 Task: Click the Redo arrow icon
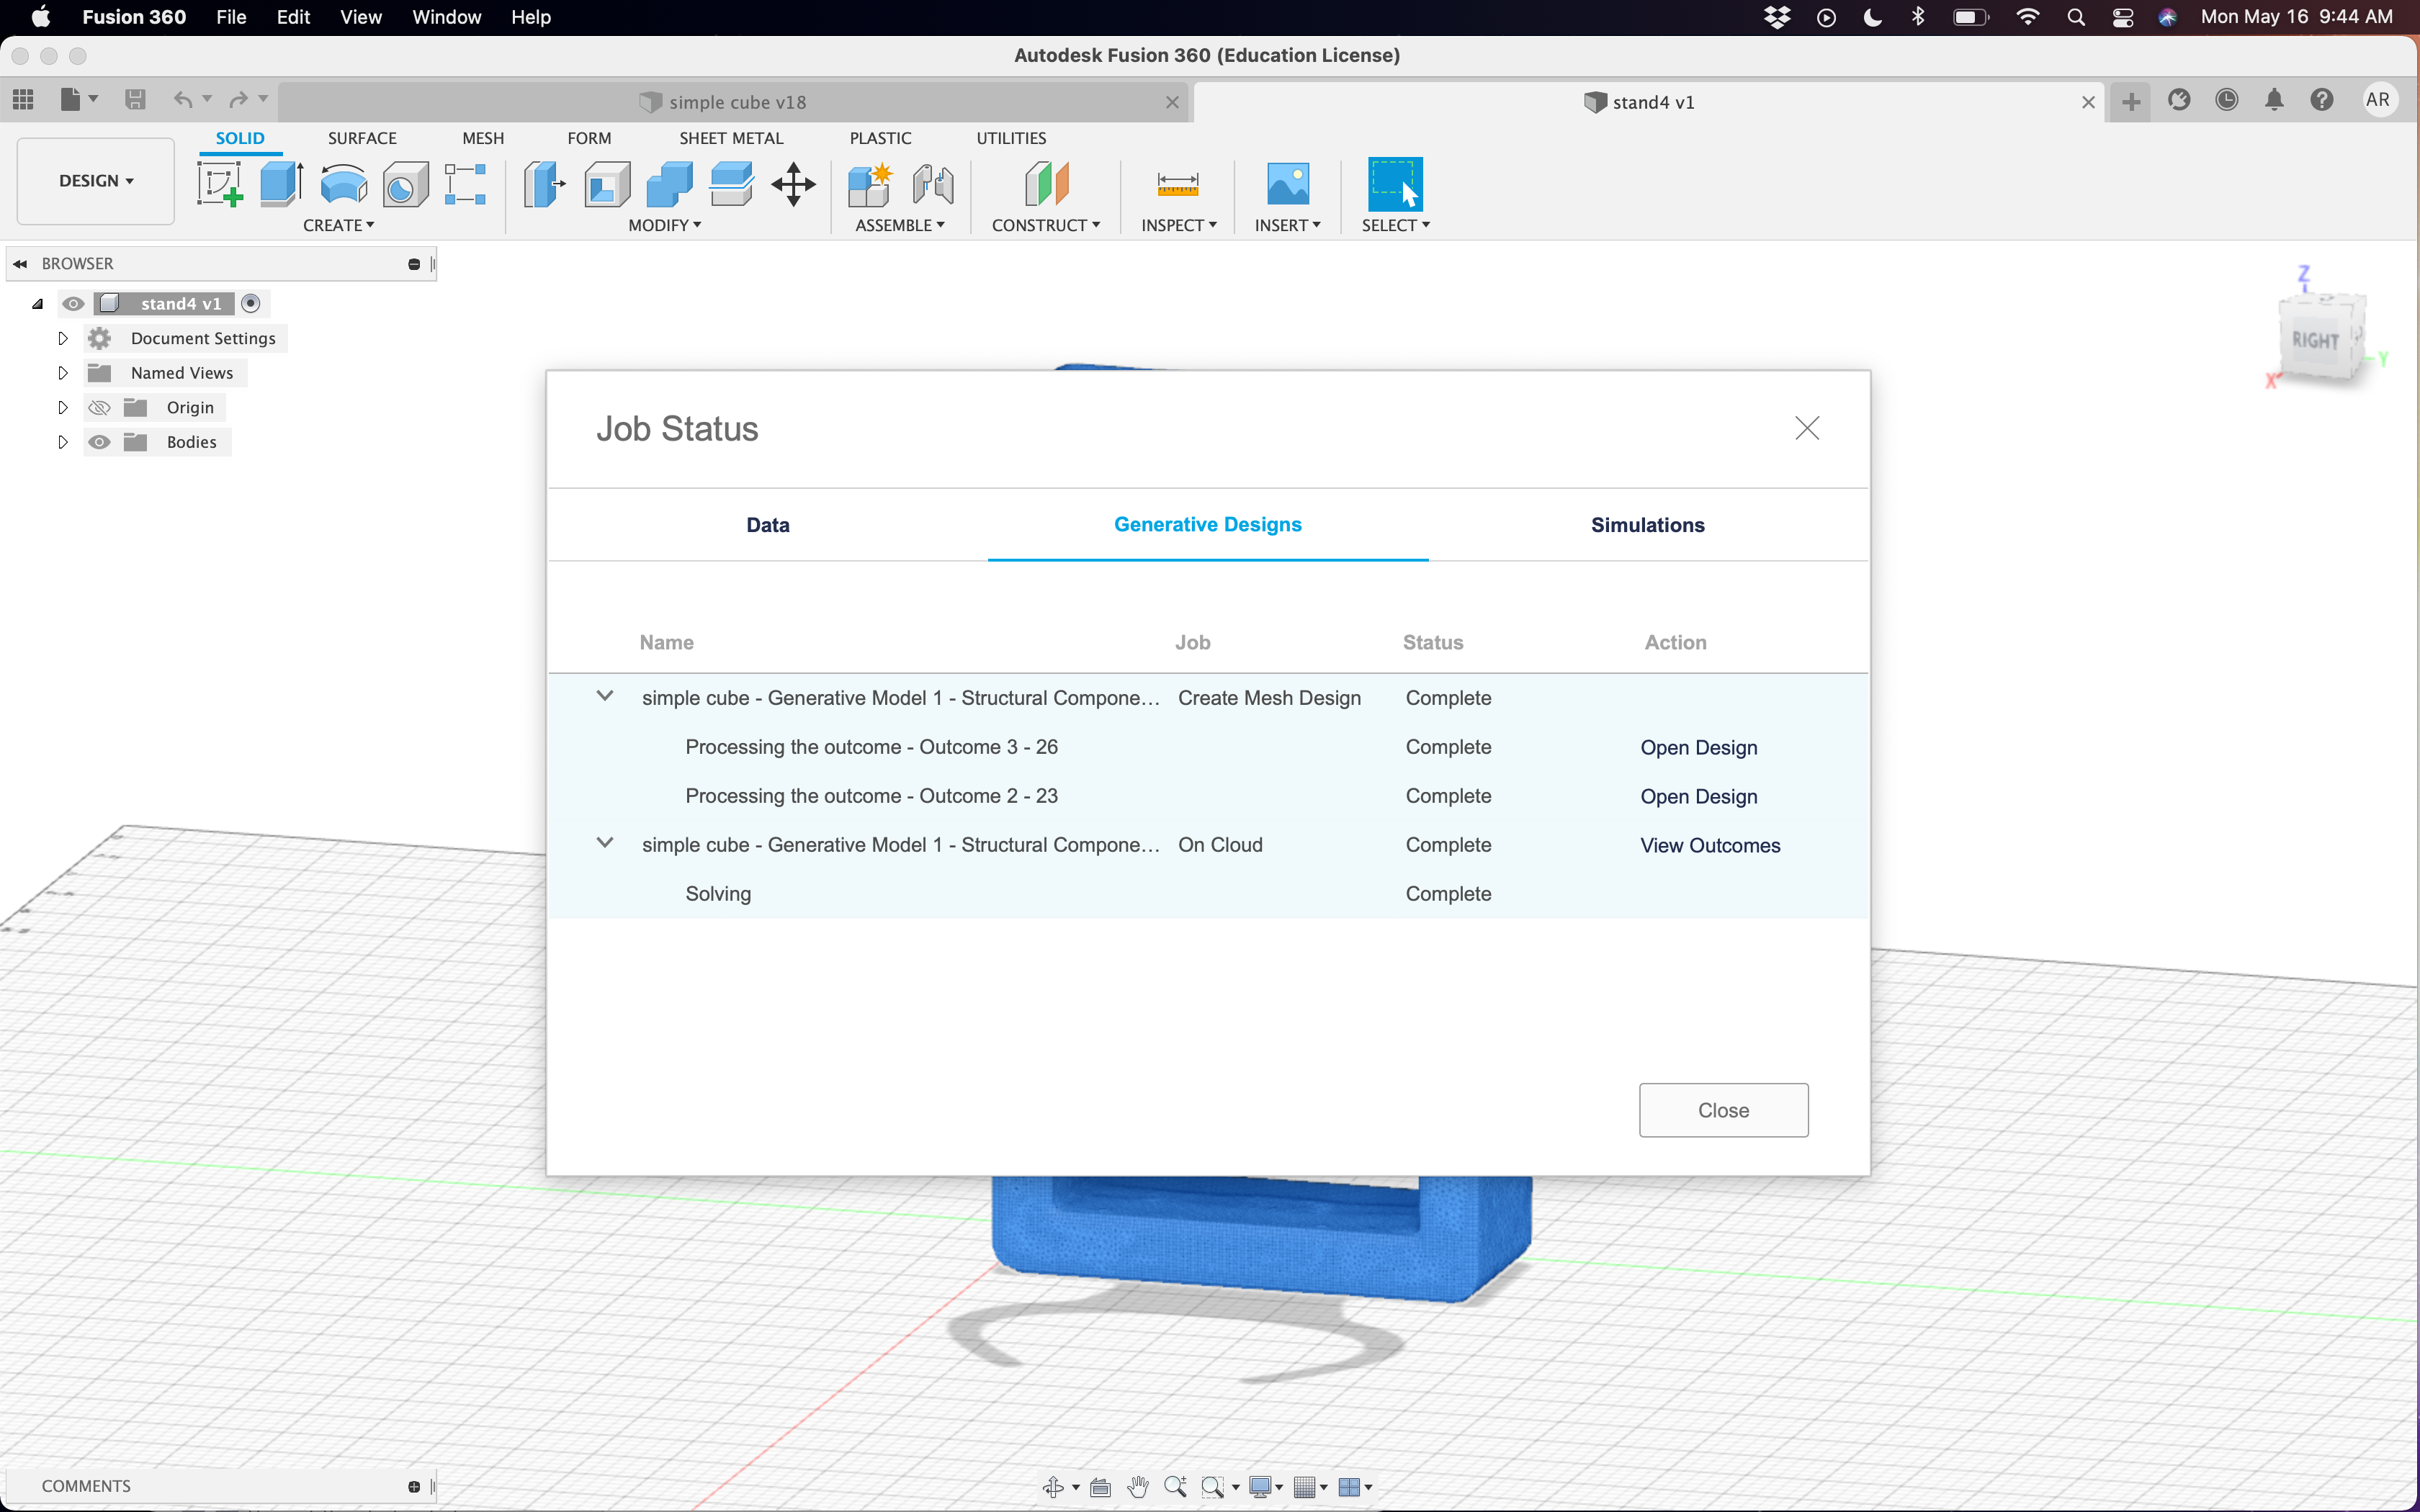coord(238,100)
